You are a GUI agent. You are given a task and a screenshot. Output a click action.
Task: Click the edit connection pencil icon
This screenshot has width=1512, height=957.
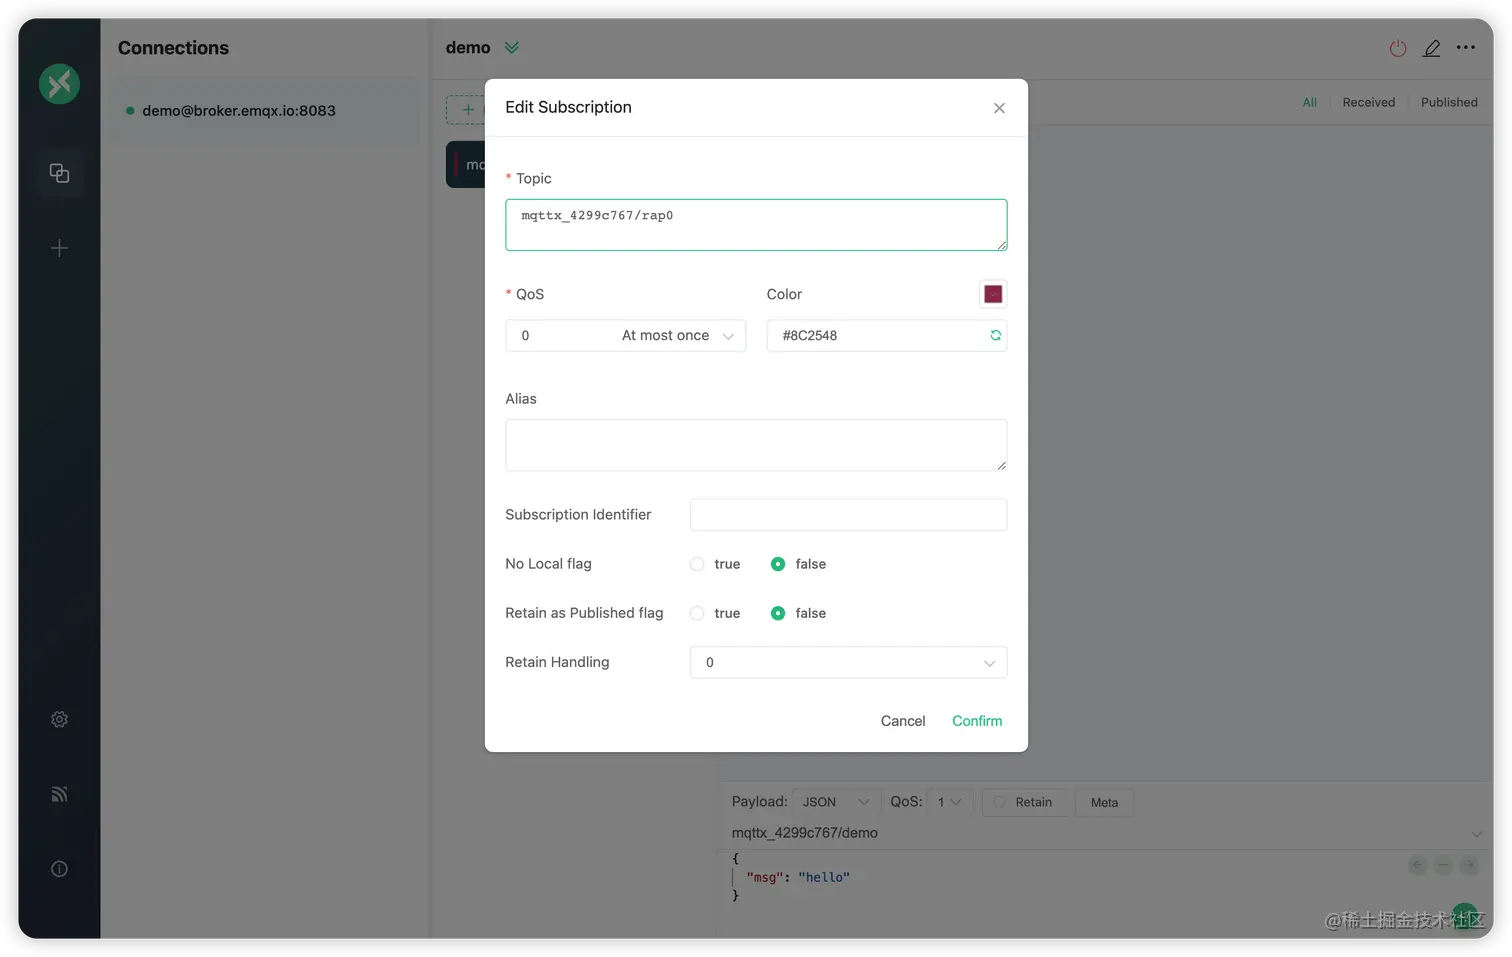[x=1432, y=48]
